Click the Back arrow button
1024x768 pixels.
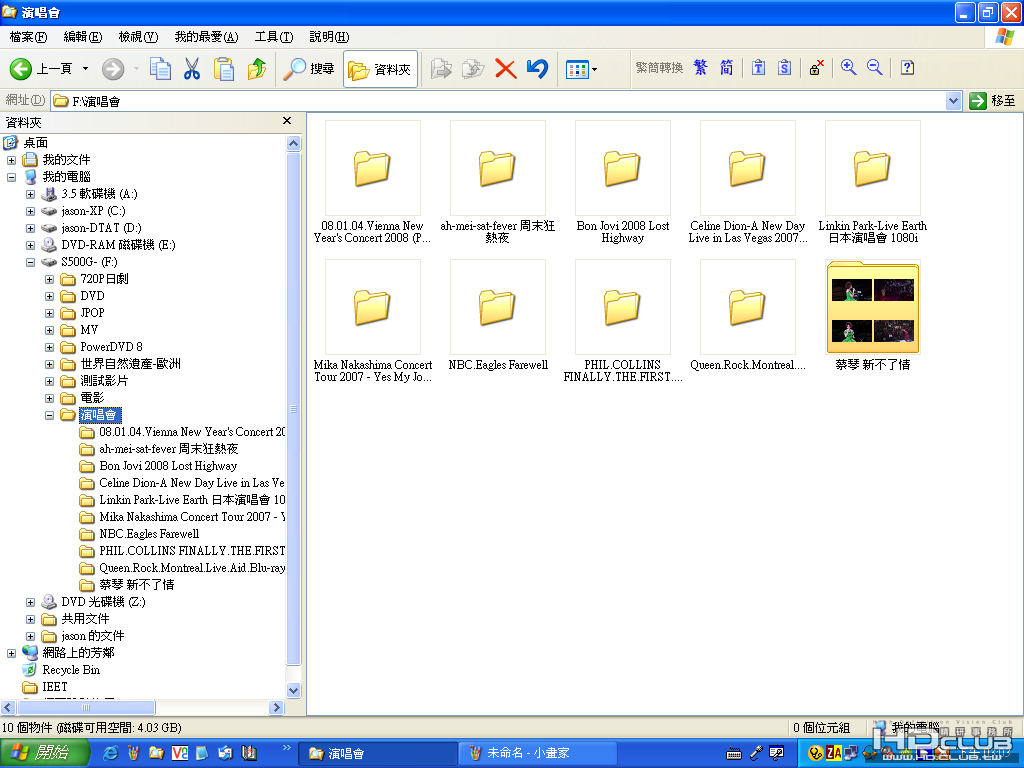21,69
